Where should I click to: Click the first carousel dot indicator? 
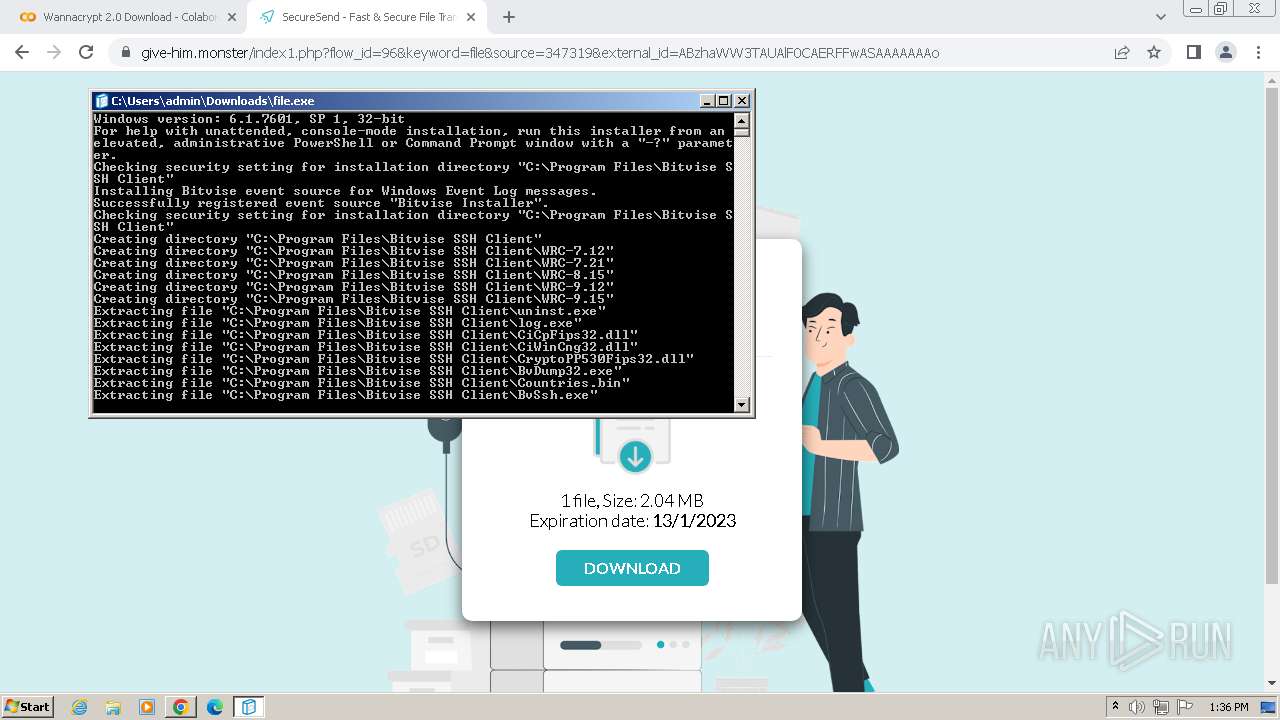660,645
